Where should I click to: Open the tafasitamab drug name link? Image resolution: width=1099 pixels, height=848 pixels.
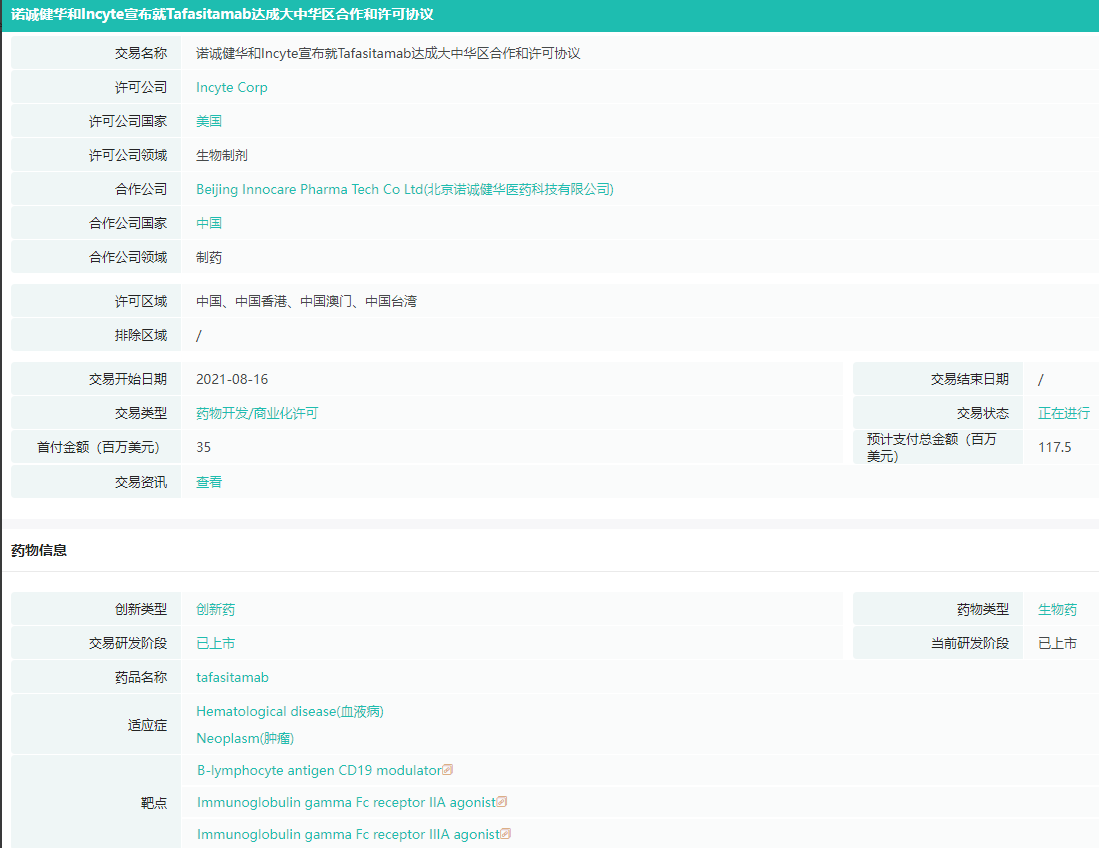pyautogui.click(x=232, y=677)
